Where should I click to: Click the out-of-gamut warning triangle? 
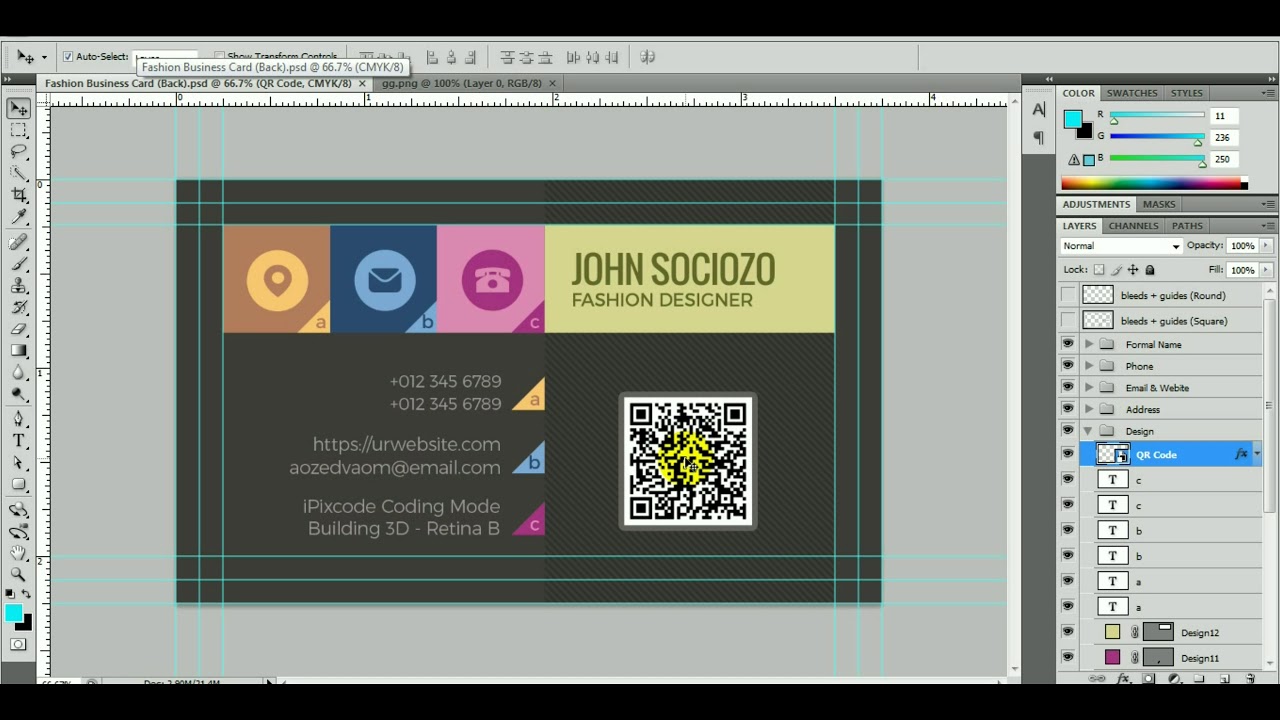(1074, 160)
